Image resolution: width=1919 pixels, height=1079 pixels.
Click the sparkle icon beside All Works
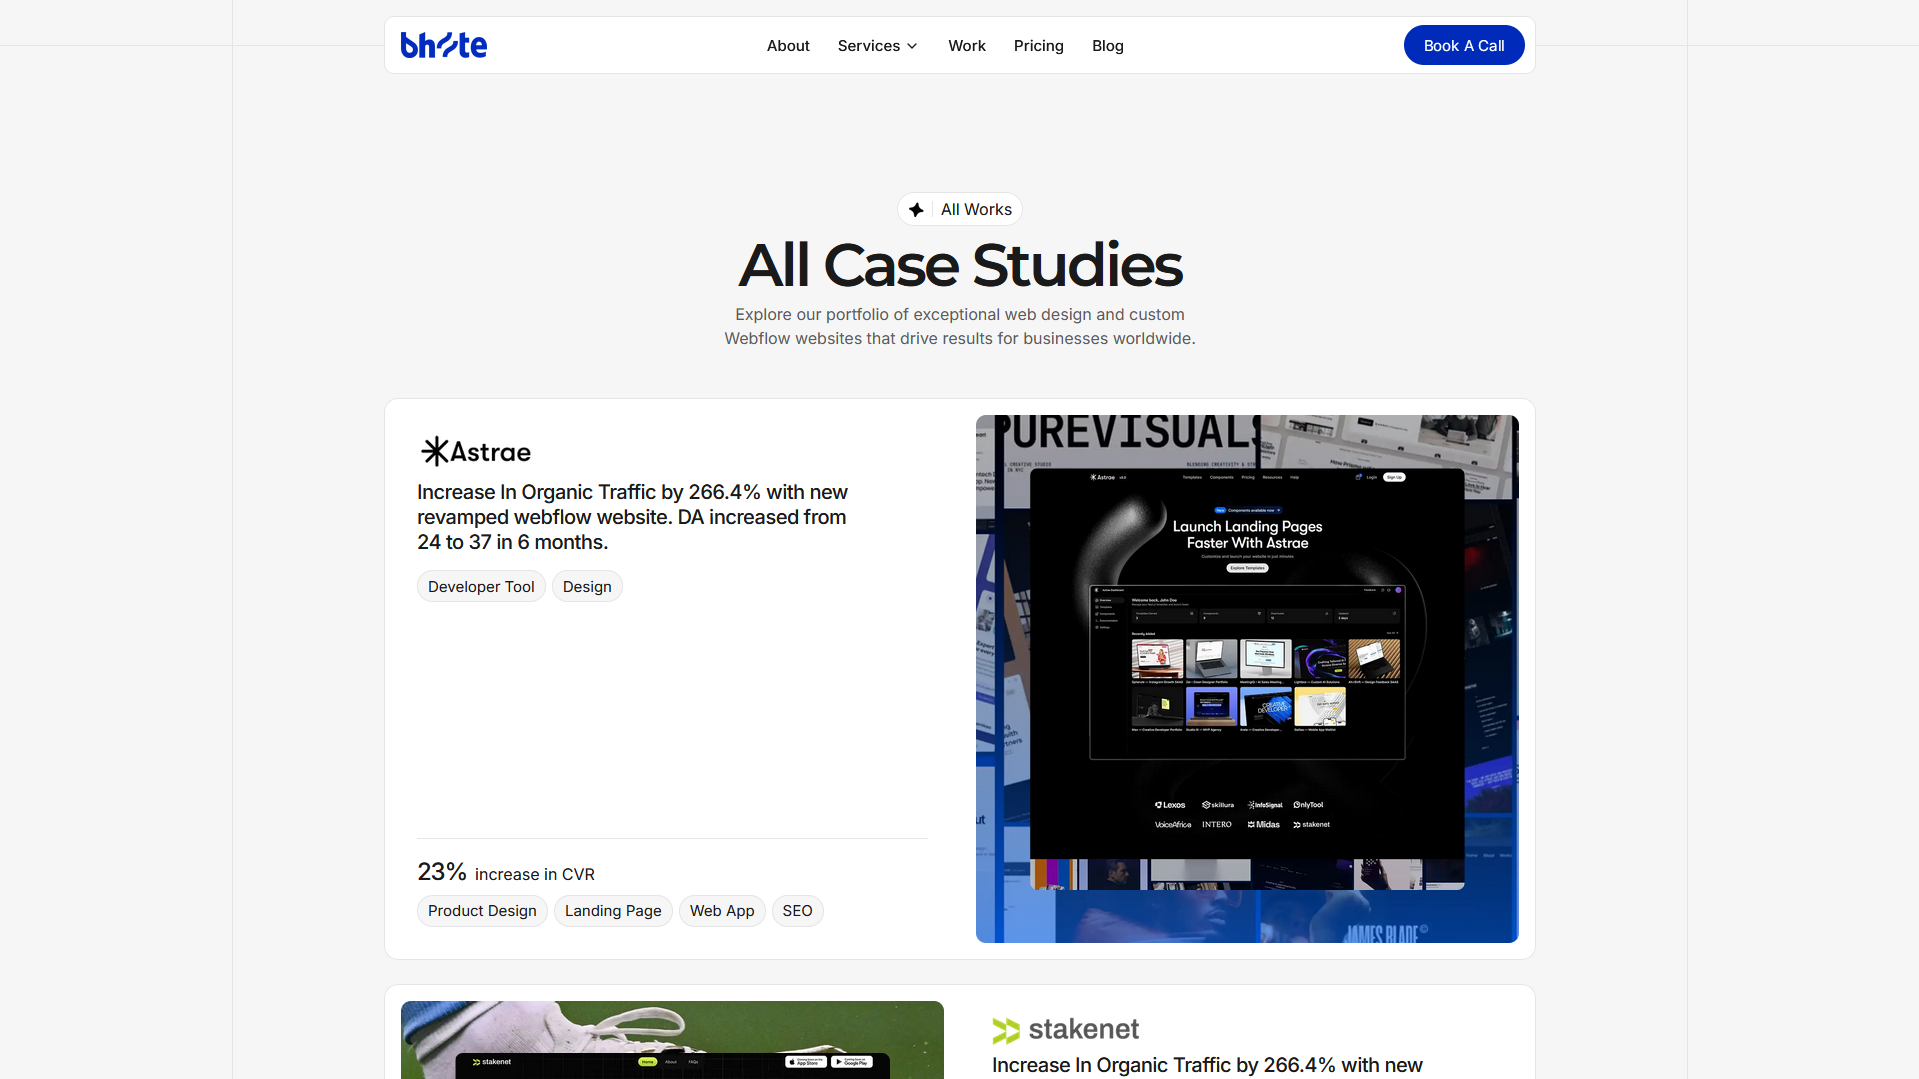point(916,209)
